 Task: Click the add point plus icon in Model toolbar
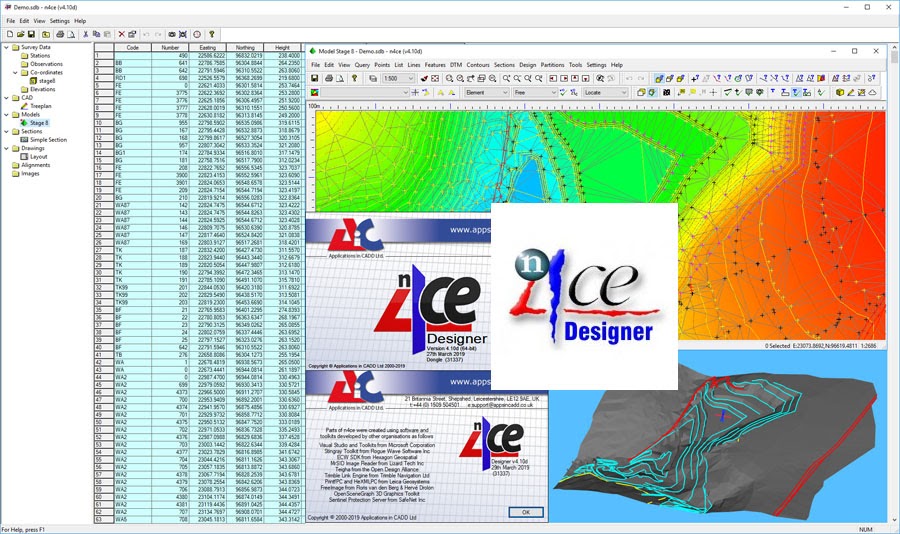pos(695,78)
